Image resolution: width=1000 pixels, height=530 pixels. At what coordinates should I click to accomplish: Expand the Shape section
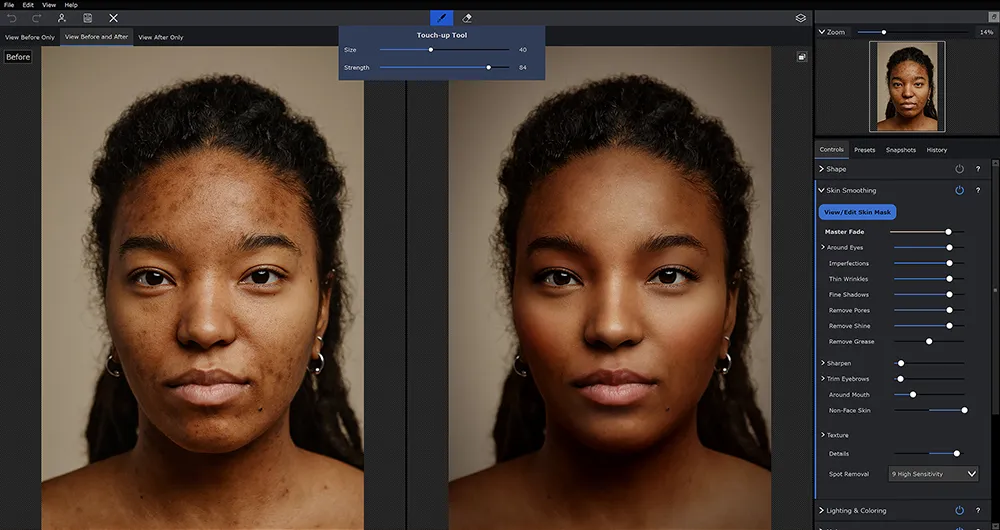click(x=821, y=169)
